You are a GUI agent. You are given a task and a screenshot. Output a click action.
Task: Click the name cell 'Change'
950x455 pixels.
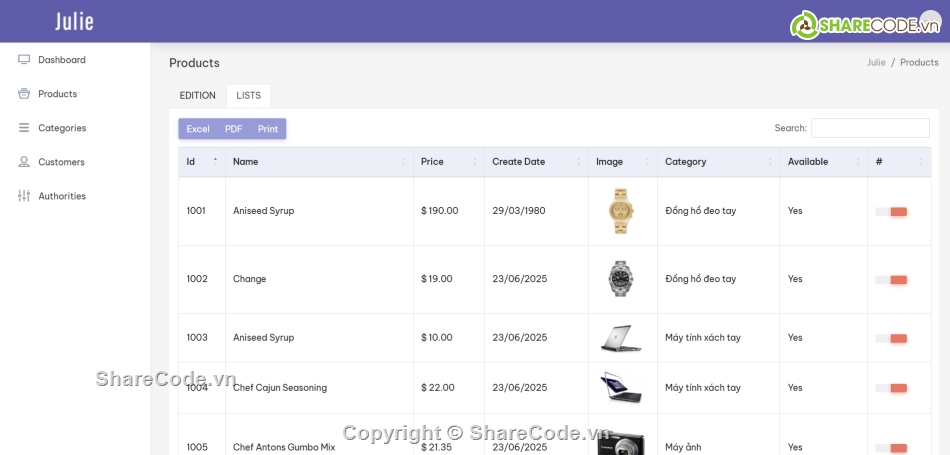250,279
